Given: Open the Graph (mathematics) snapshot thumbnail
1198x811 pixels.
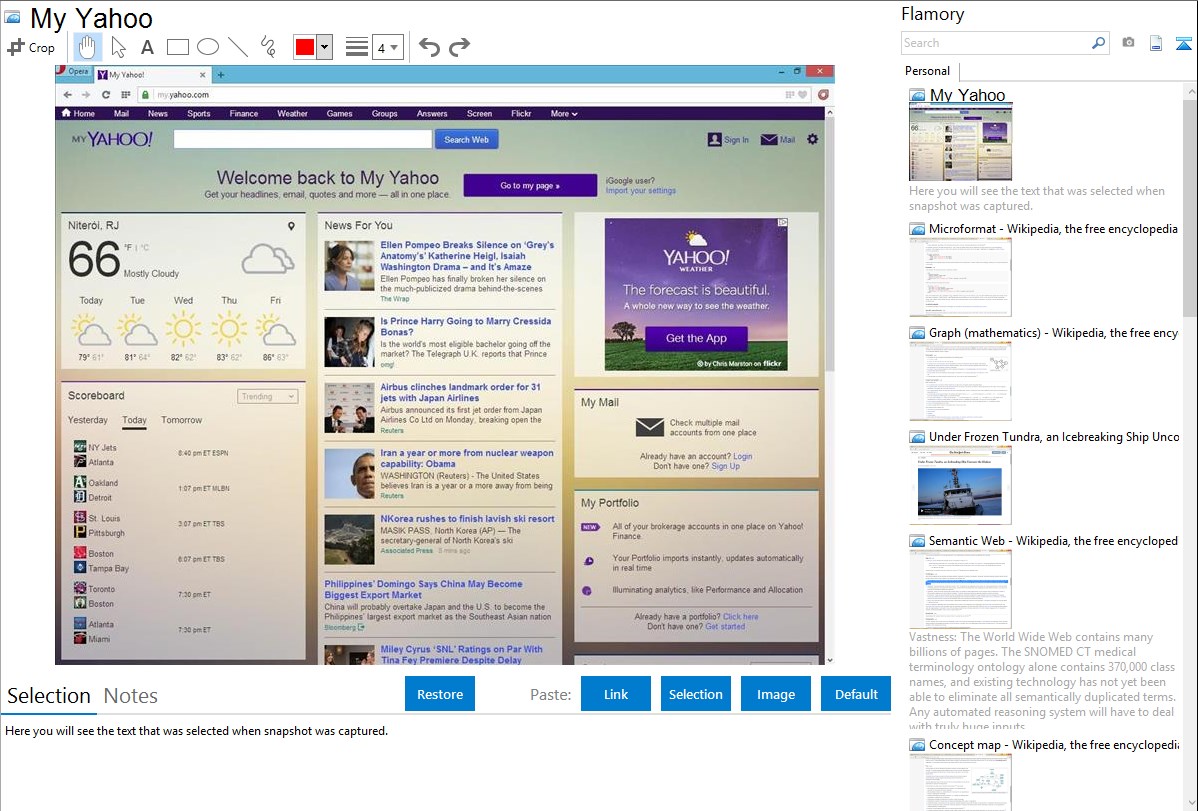Looking at the screenshot, I should [960, 381].
